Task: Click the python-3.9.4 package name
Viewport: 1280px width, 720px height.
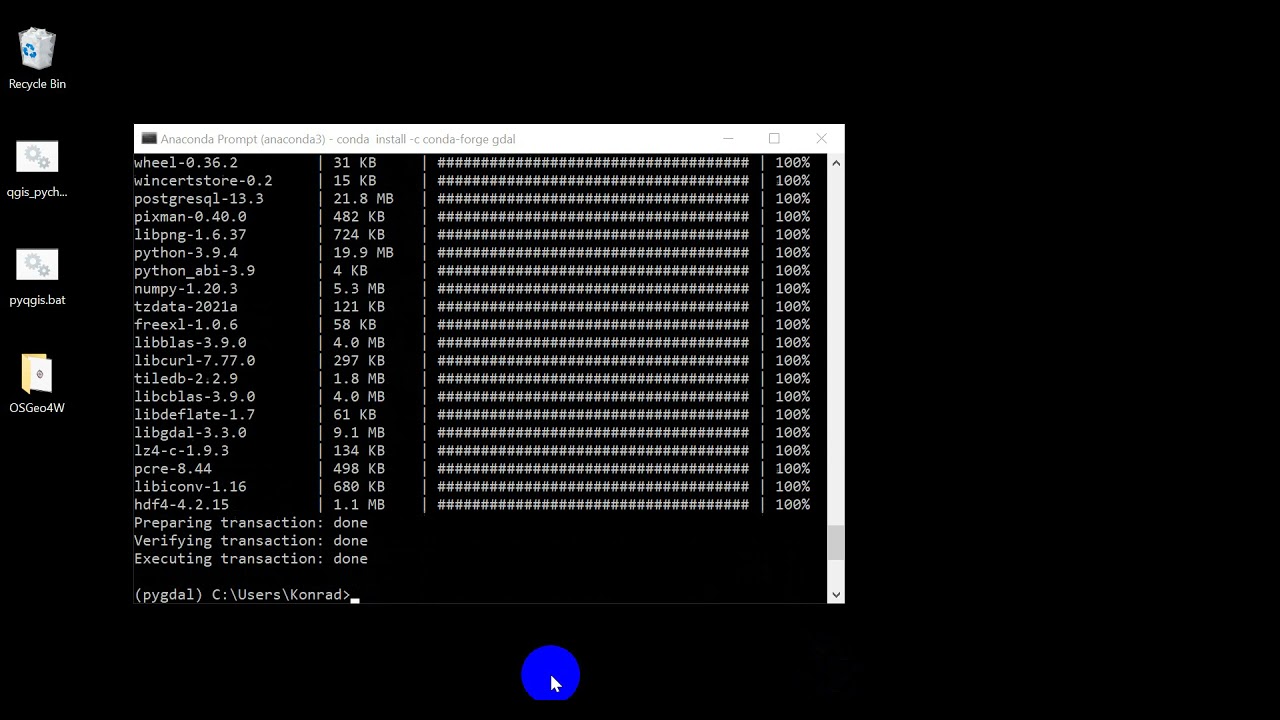Action: [x=186, y=253]
